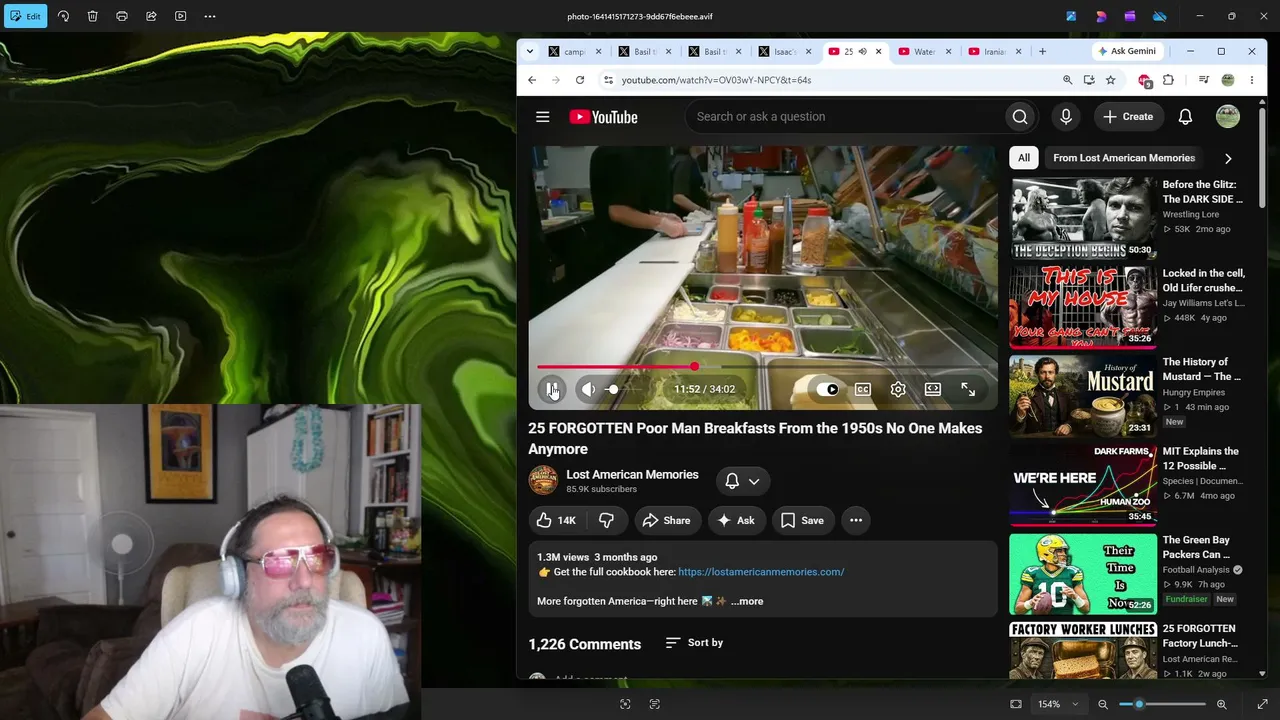Viewport: 1280px width, 720px height.
Task: Bookmark the page with the star icon
Action: pos(1111,80)
